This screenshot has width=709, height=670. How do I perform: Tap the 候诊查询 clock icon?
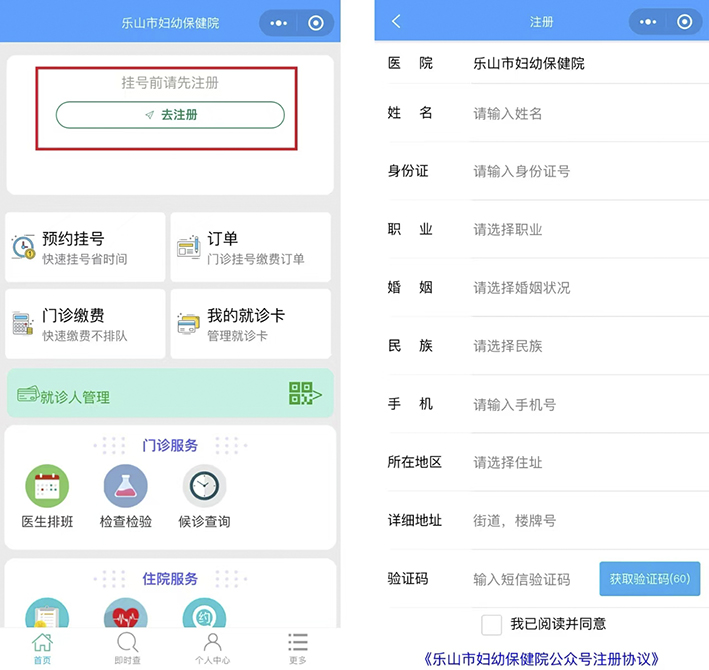204,487
